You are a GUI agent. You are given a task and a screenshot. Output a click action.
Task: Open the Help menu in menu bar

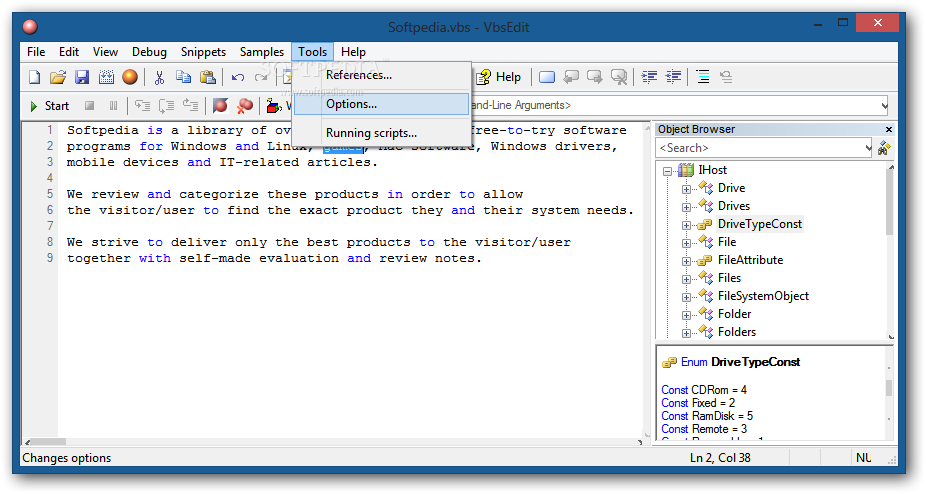point(353,52)
